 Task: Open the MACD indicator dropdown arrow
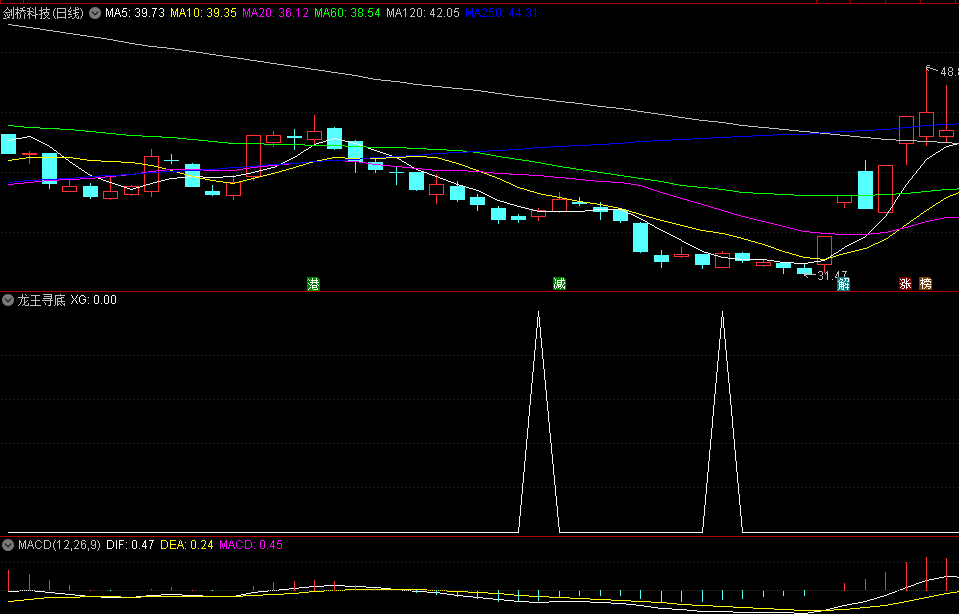8,545
